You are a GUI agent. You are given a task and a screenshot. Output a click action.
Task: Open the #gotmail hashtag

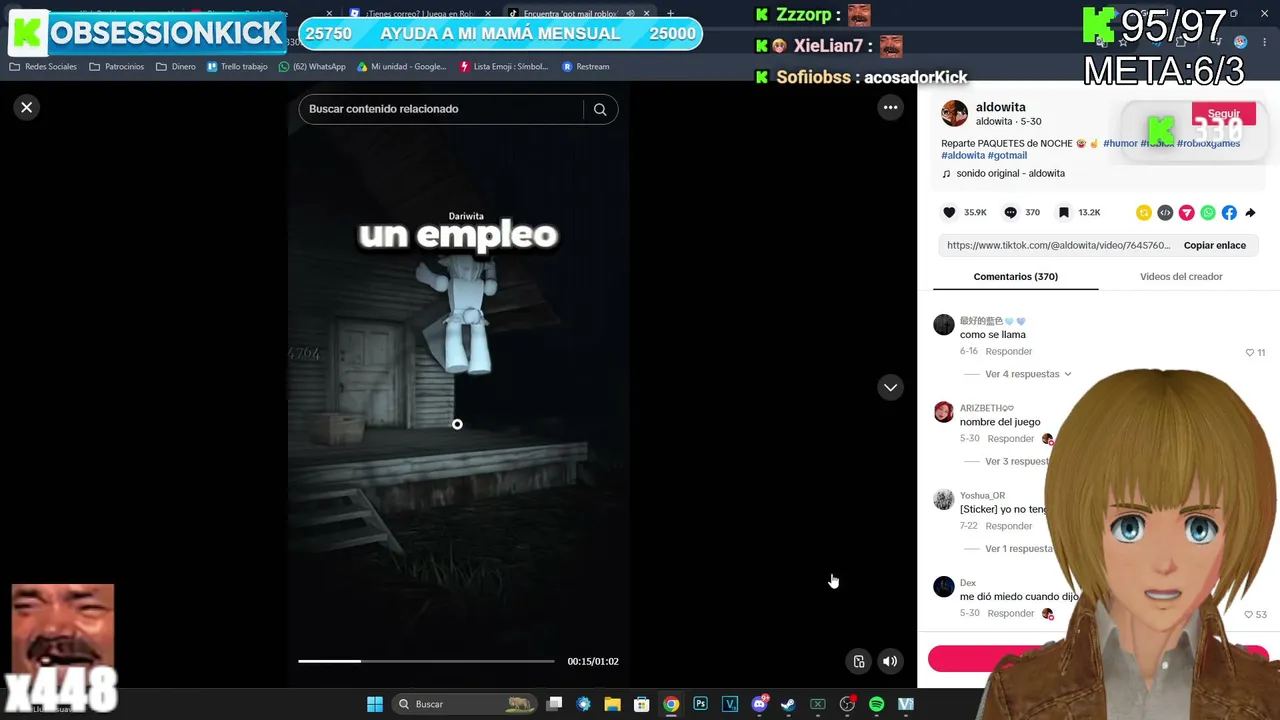click(x=1008, y=155)
